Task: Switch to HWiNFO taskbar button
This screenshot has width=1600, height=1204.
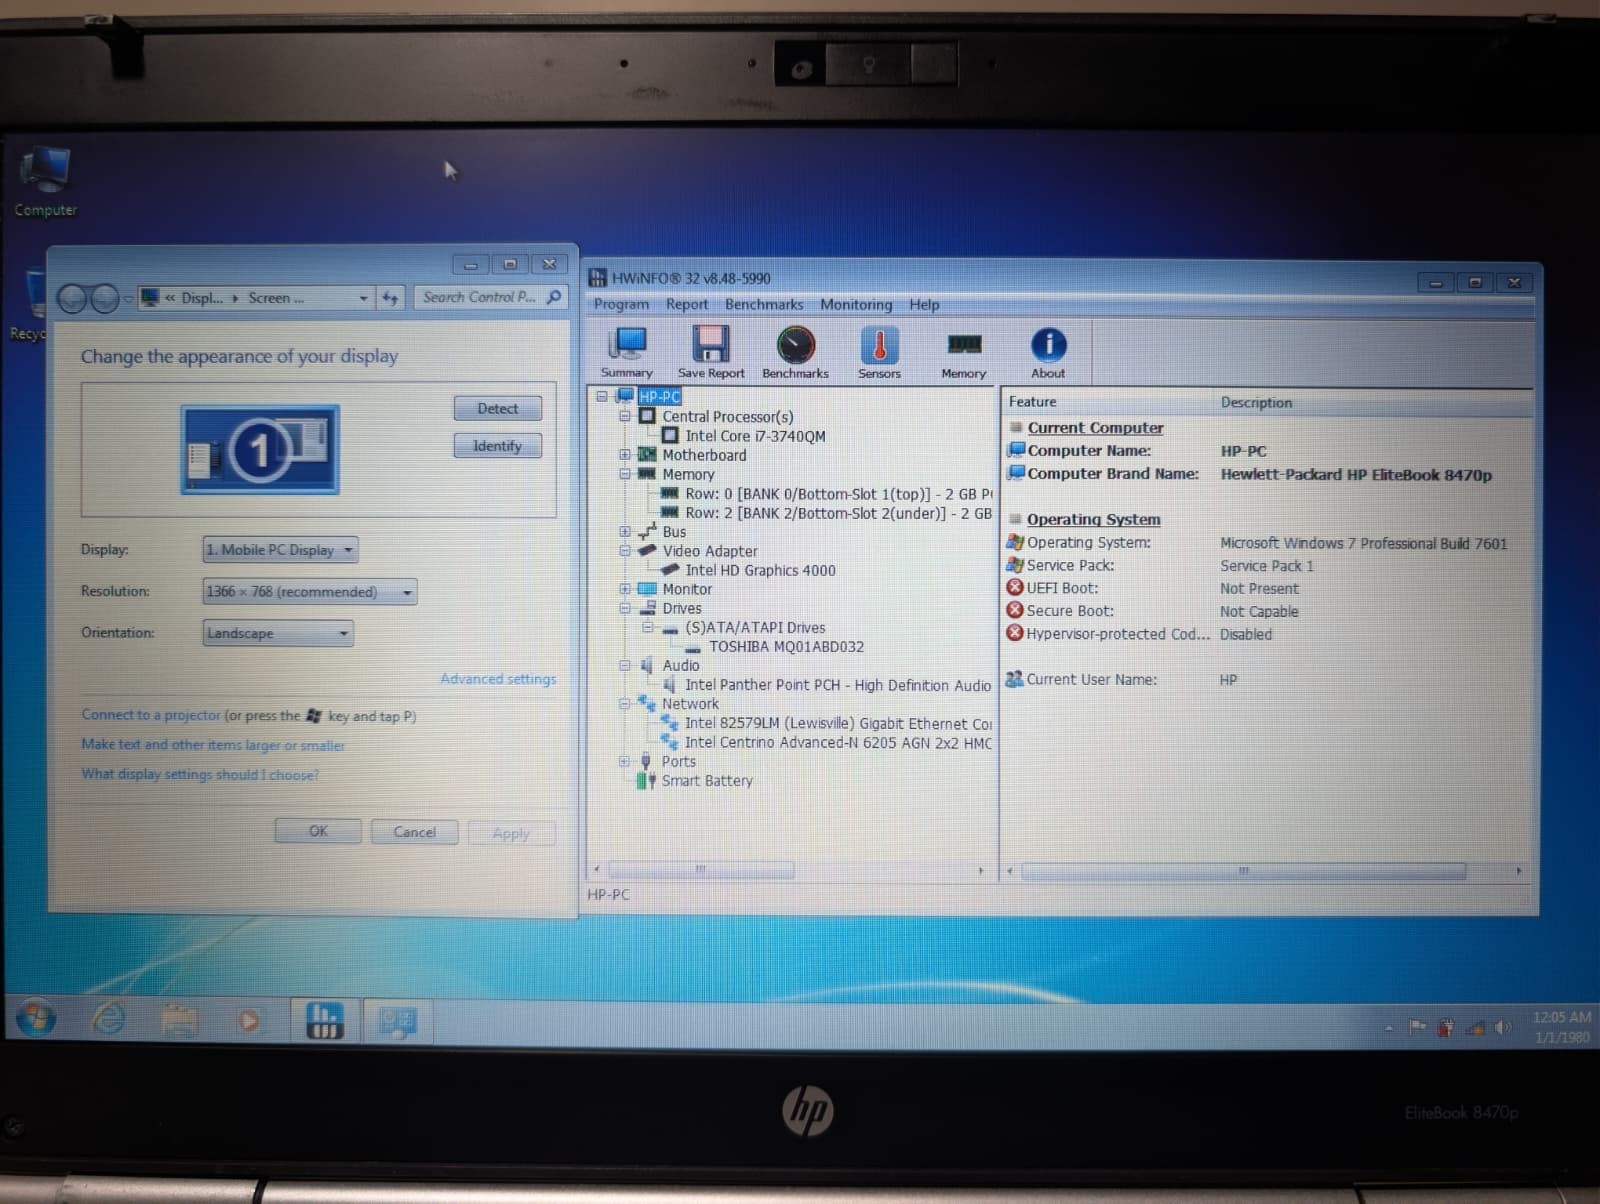Action: click(x=323, y=1021)
